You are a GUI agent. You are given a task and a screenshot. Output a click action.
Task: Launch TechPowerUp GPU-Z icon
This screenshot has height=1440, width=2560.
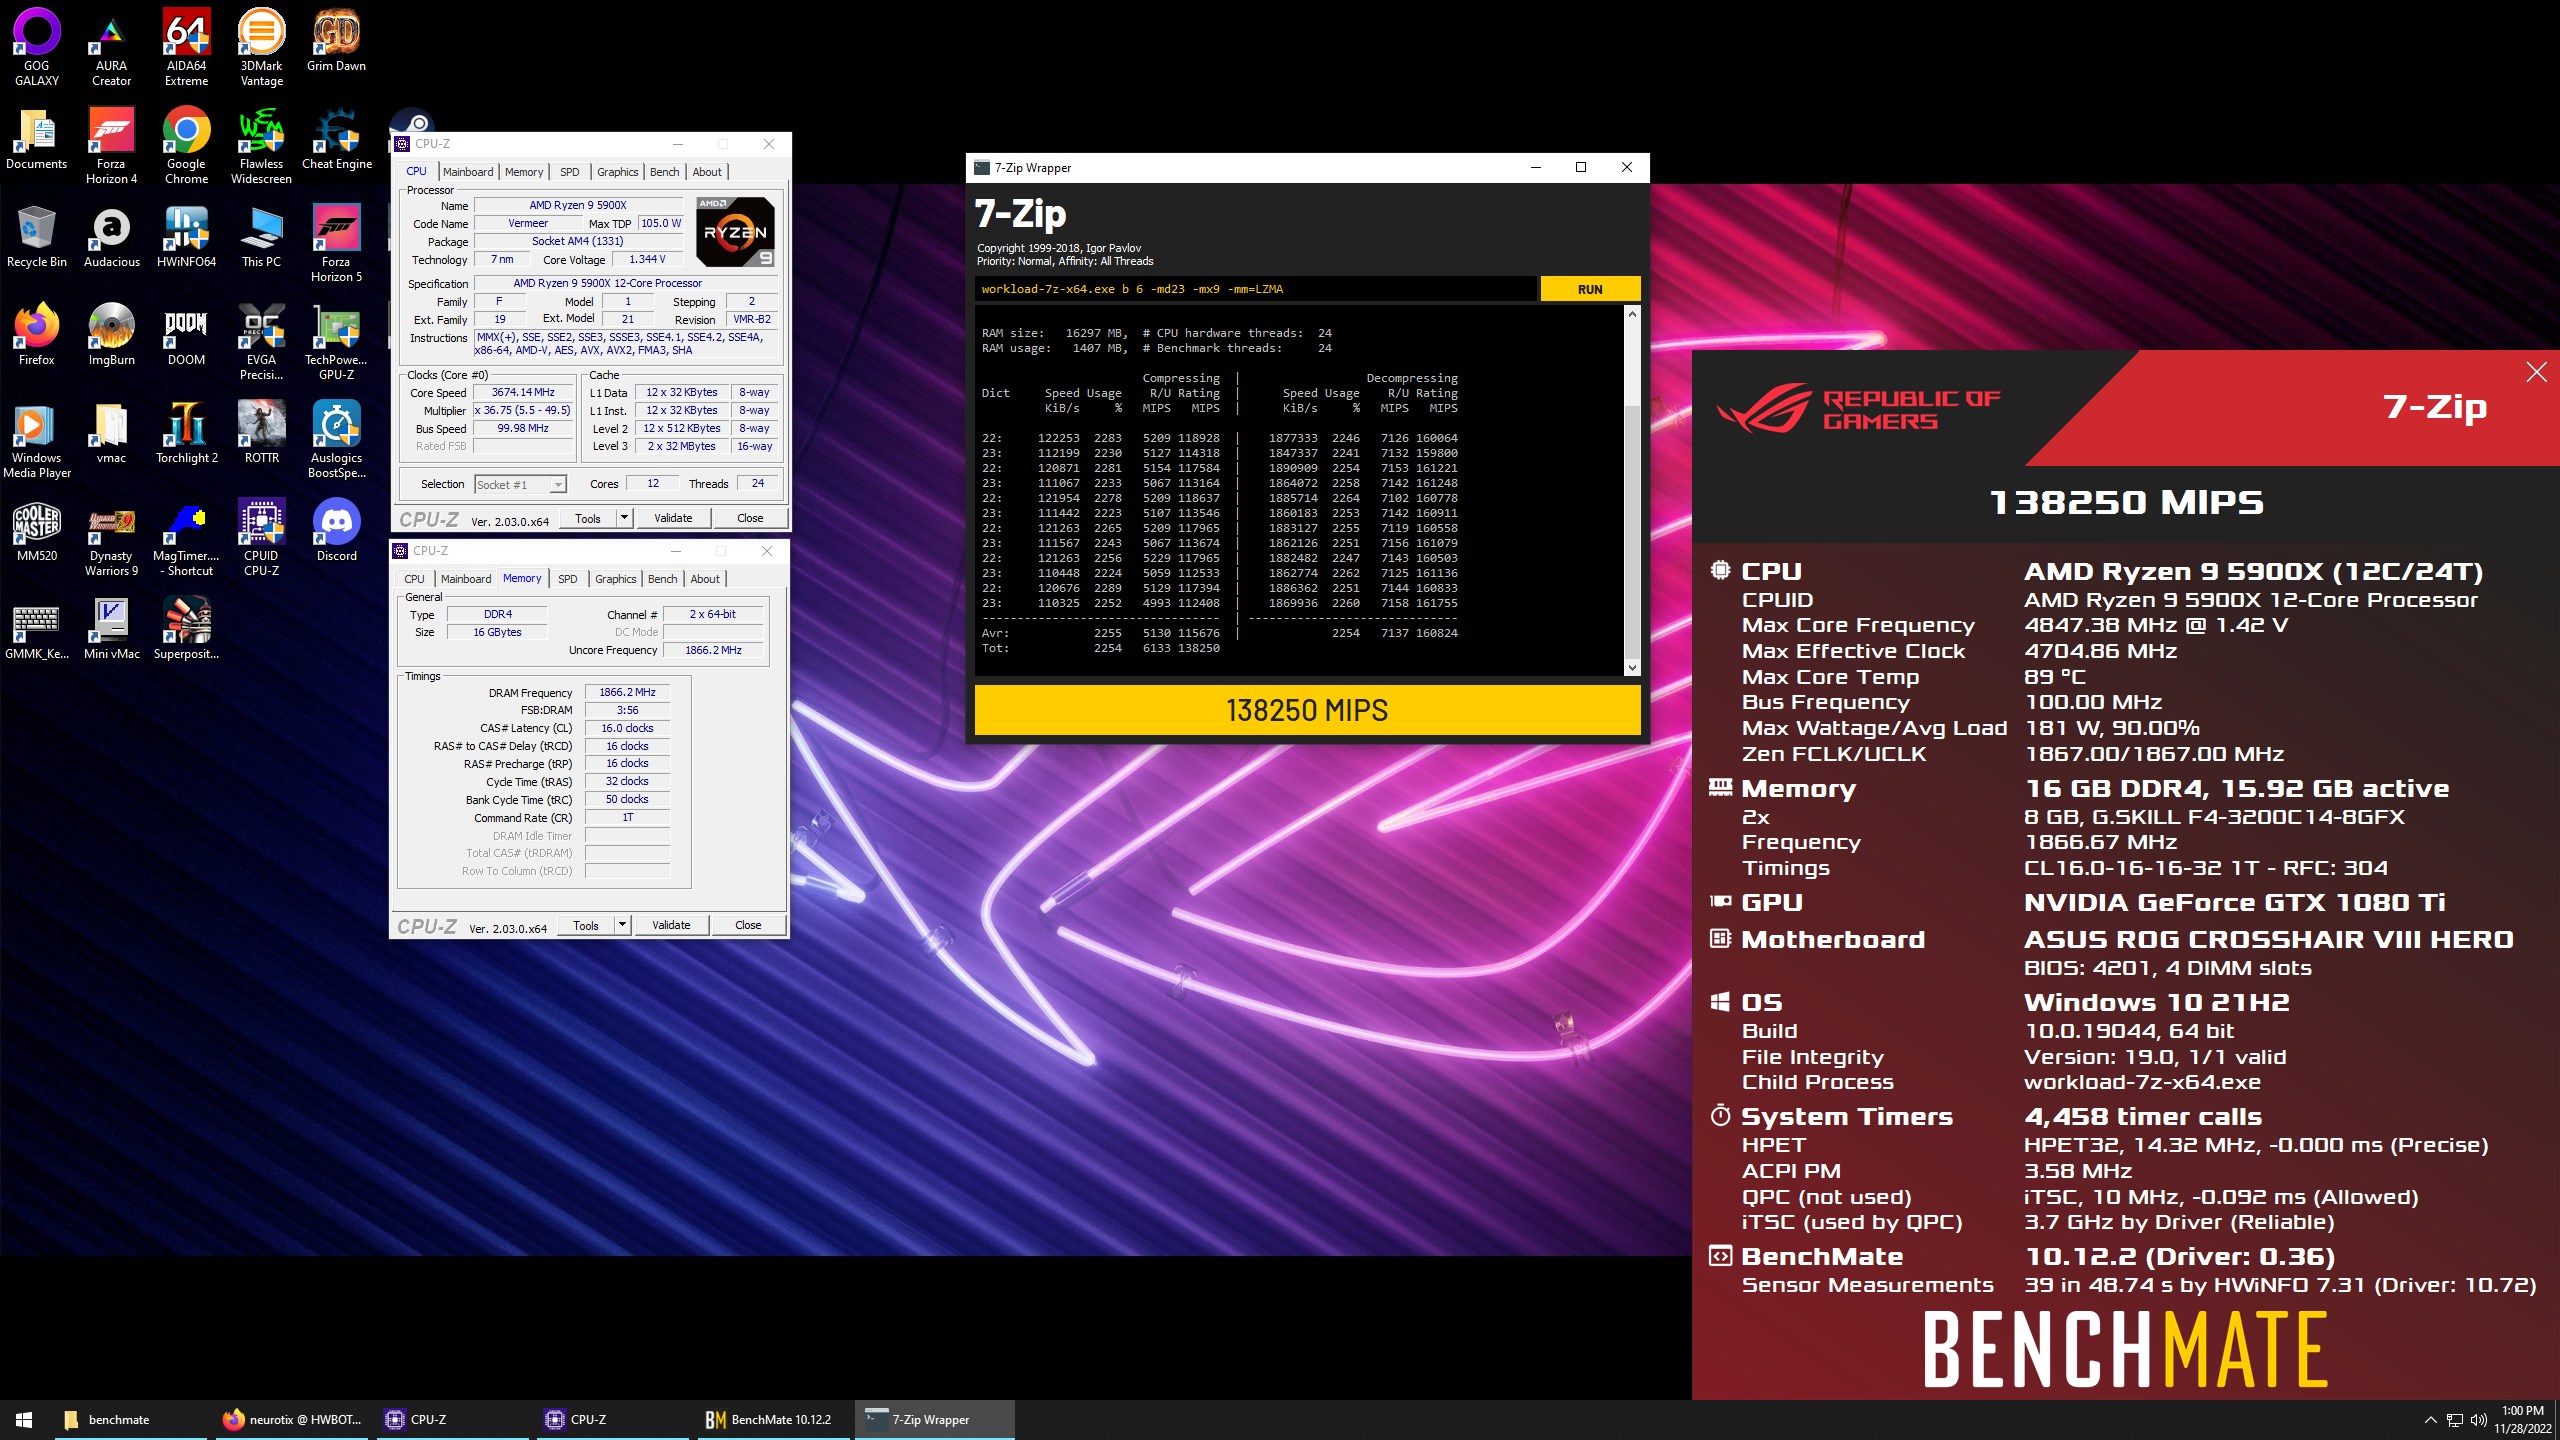point(336,341)
